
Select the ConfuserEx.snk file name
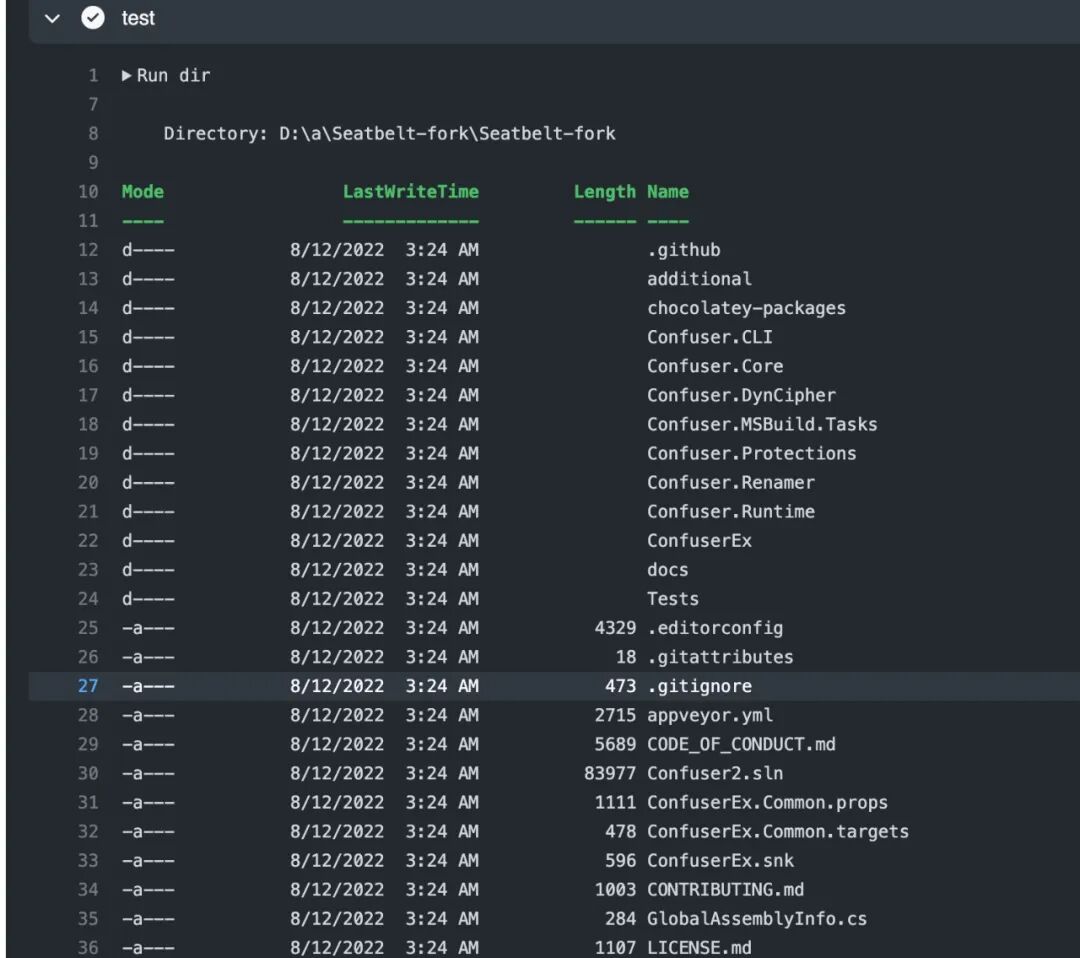720,861
